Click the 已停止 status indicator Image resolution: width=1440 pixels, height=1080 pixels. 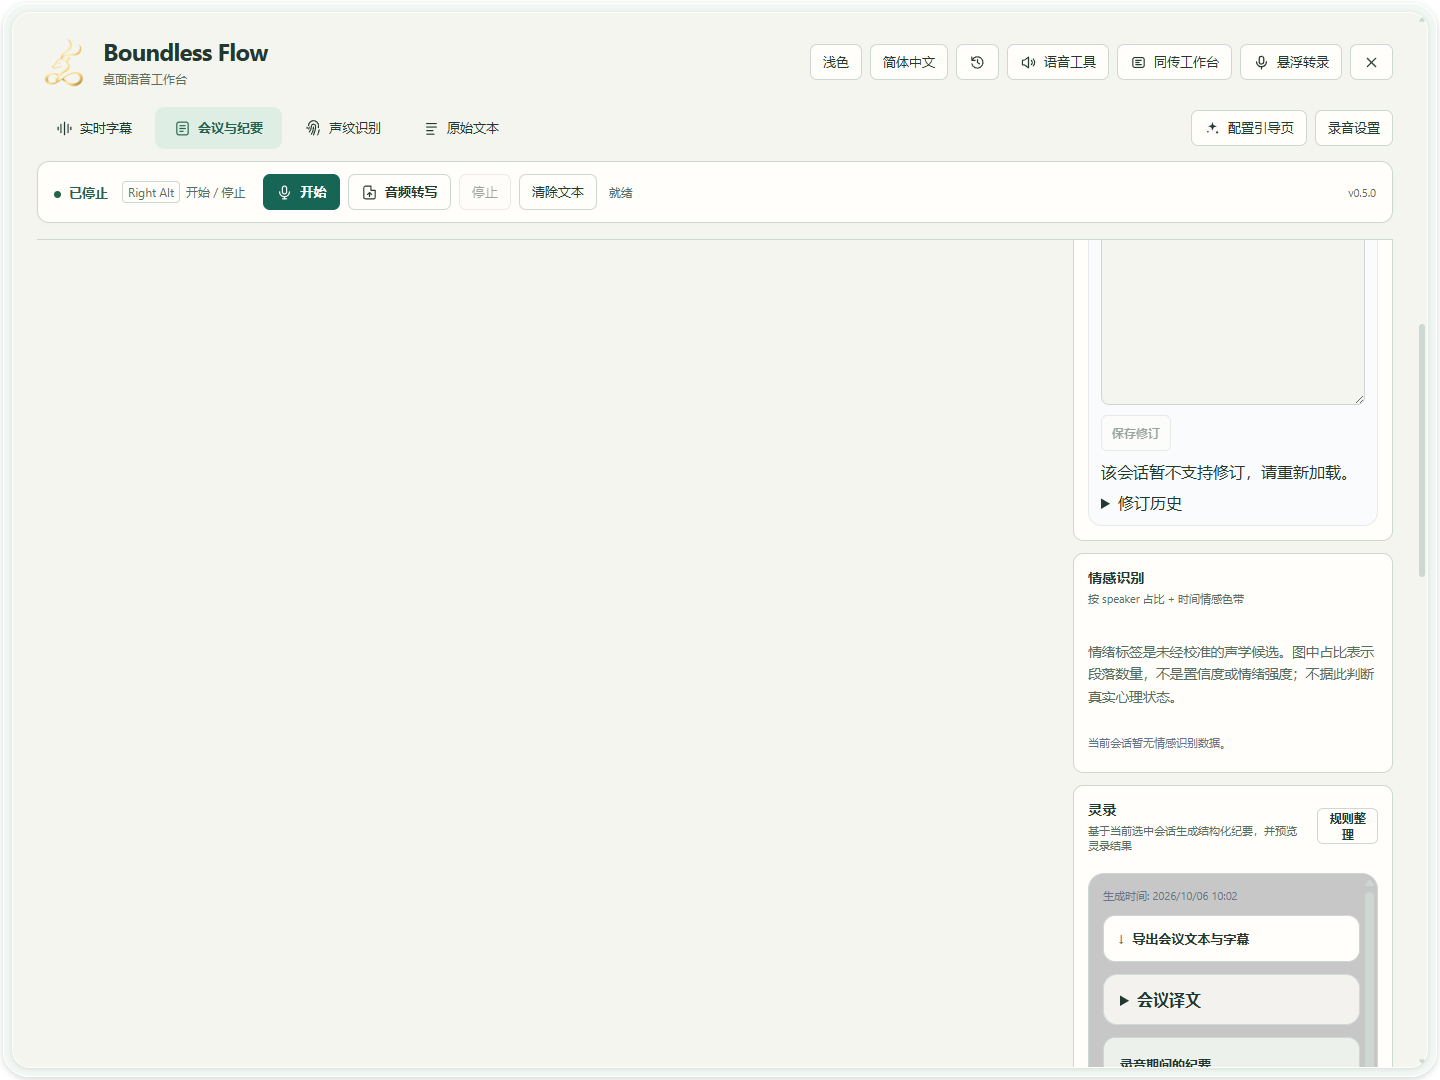coord(80,193)
